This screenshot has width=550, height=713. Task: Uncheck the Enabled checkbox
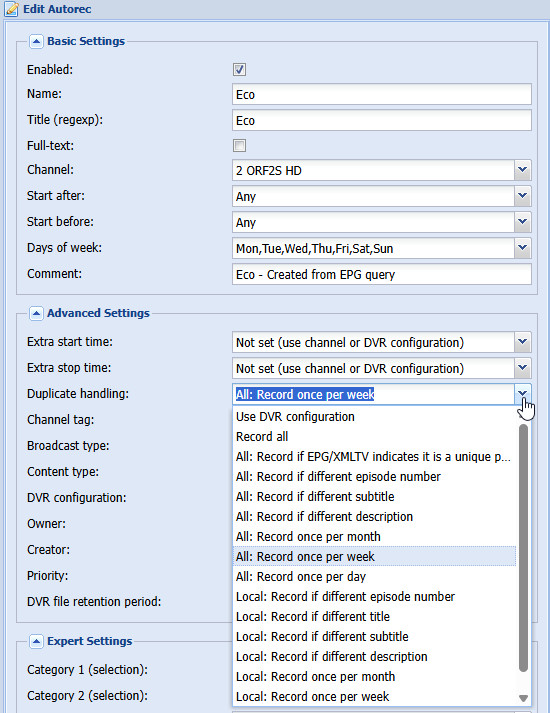click(x=240, y=70)
